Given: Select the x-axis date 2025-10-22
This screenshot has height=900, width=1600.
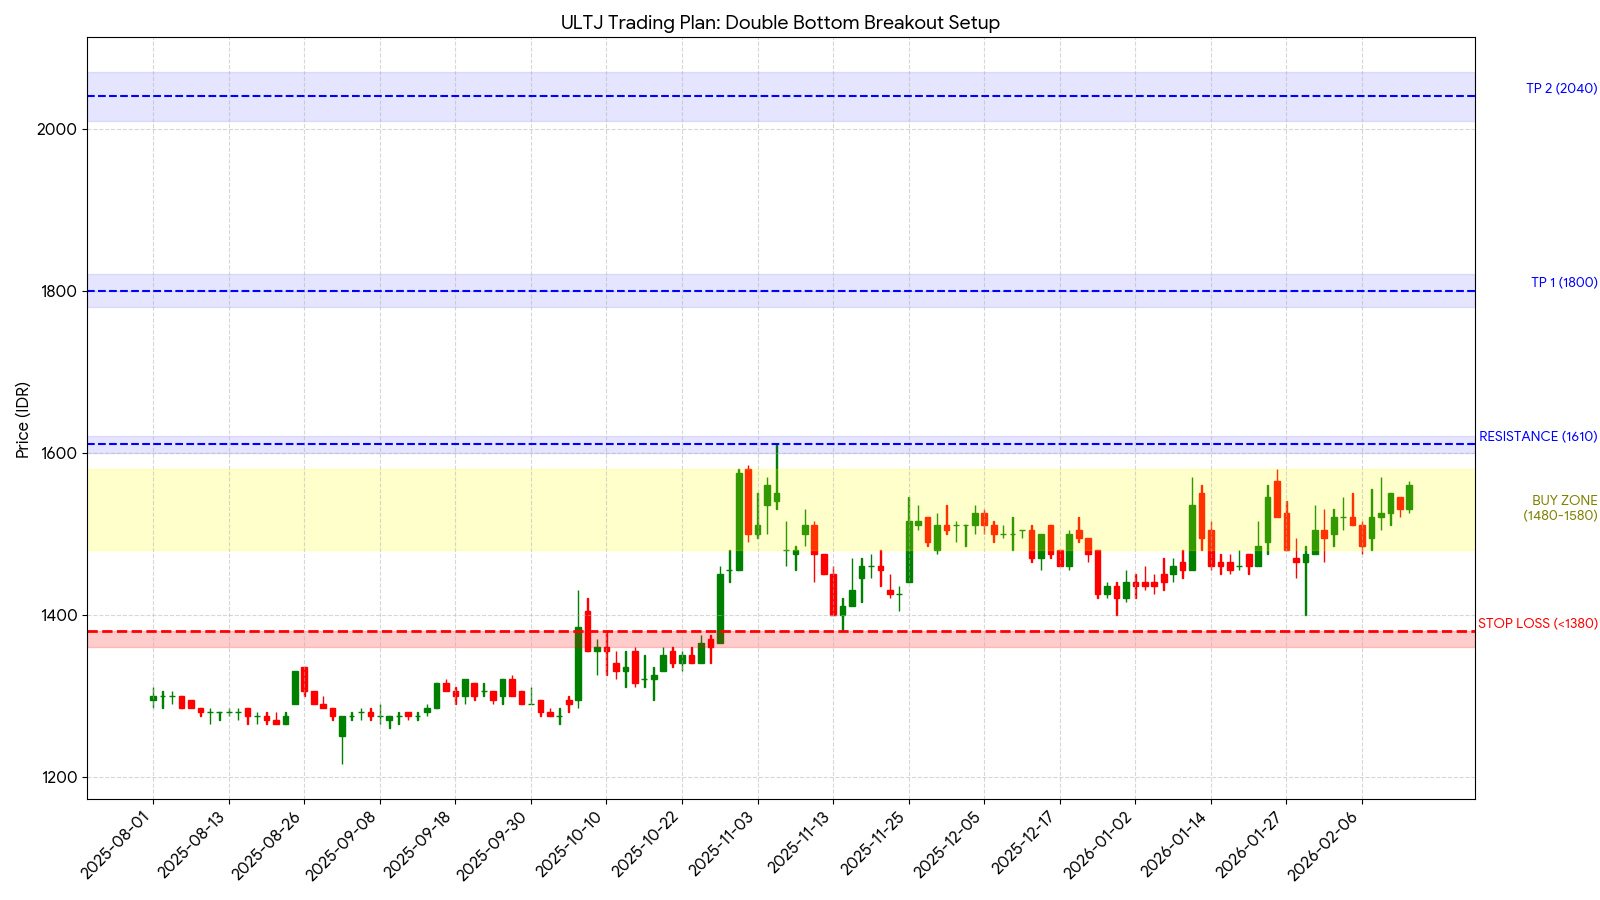Looking at the screenshot, I should click(648, 846).
